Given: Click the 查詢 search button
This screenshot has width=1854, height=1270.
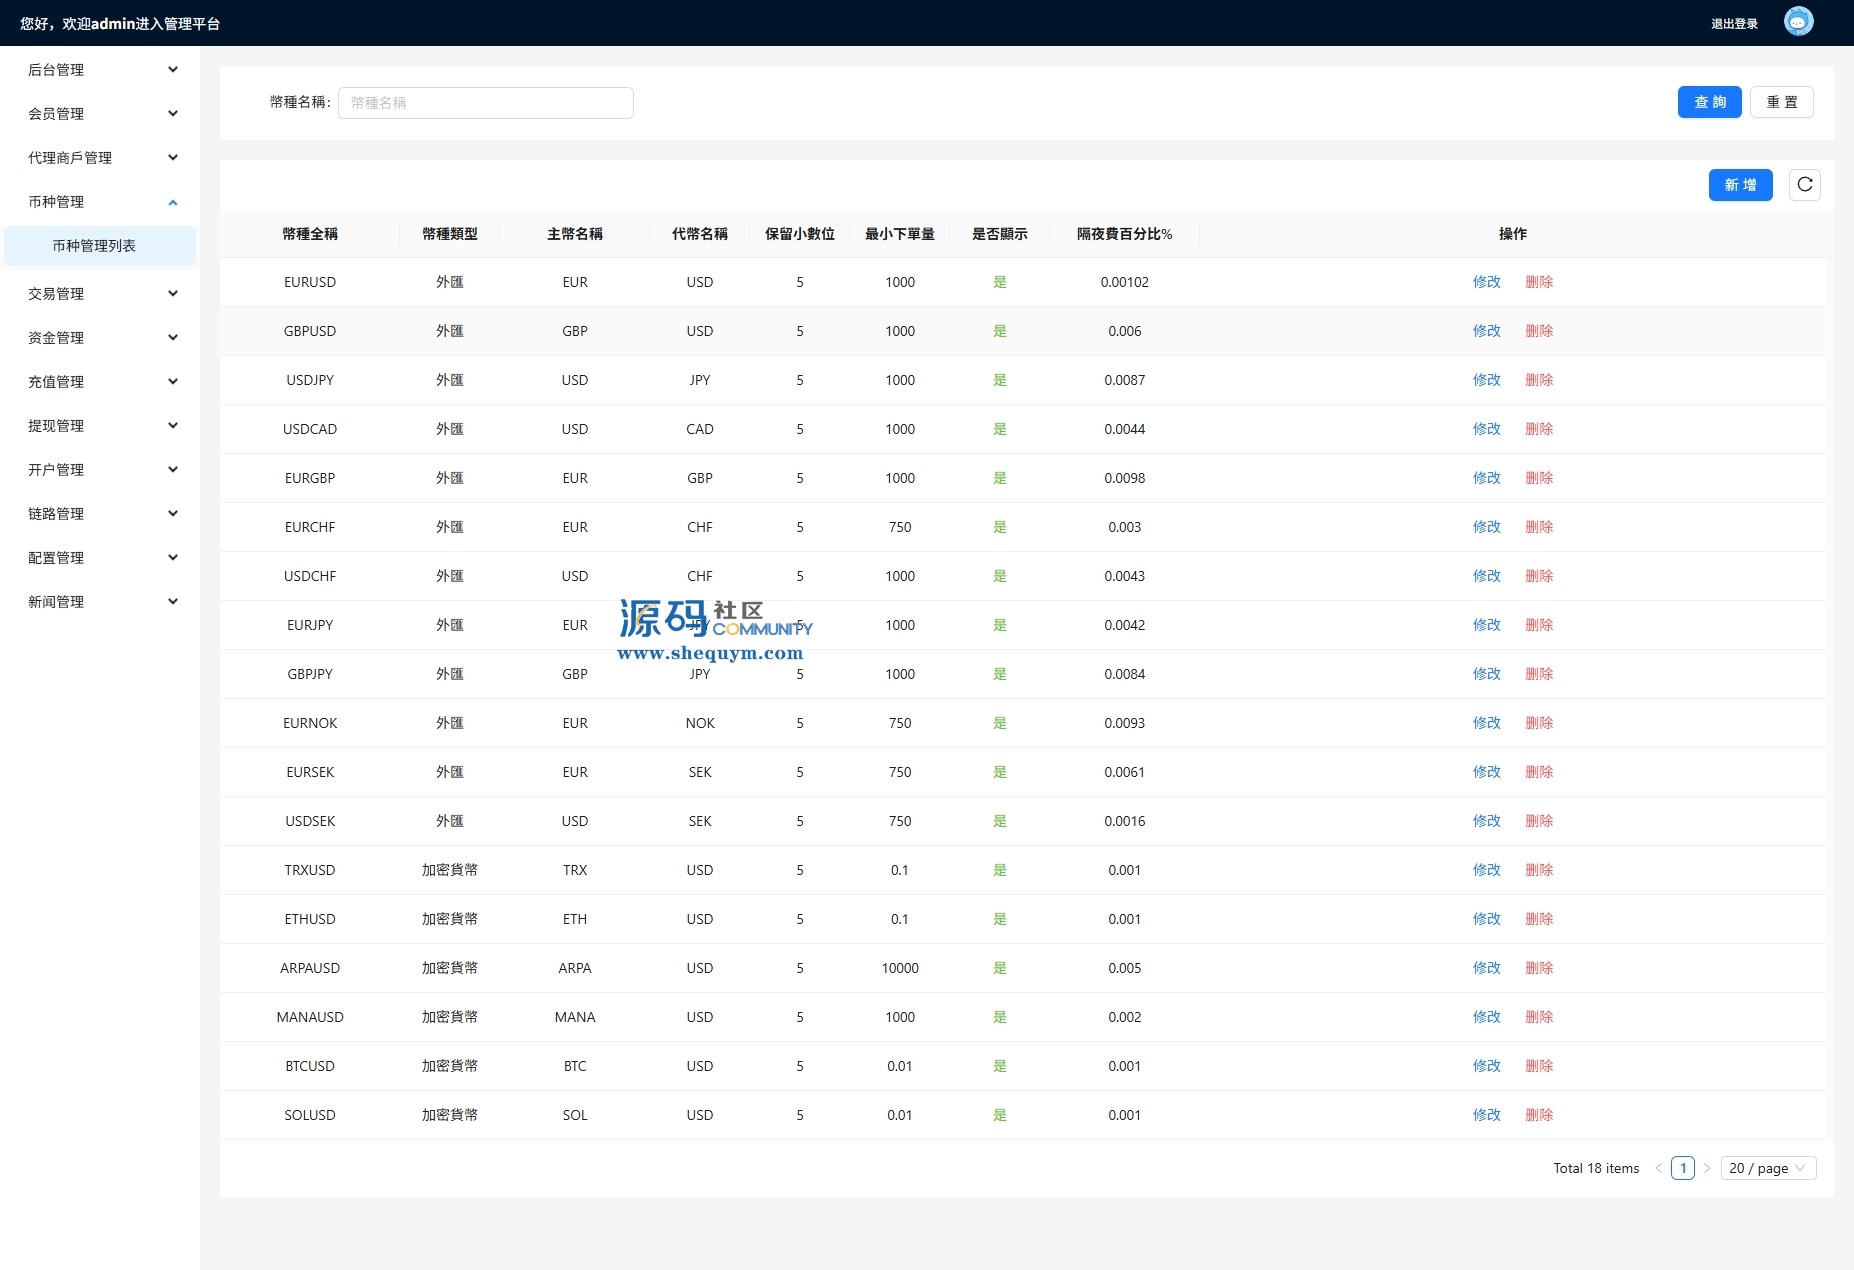Looking at the screenshot, I should (1709, 102).
